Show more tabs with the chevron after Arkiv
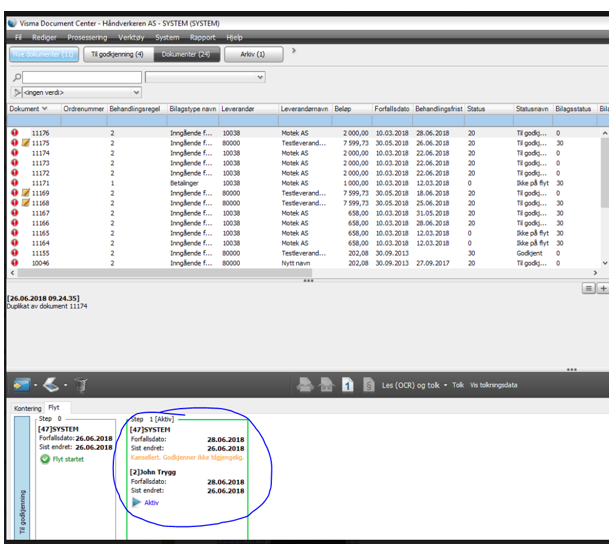 tap(294, 51)
